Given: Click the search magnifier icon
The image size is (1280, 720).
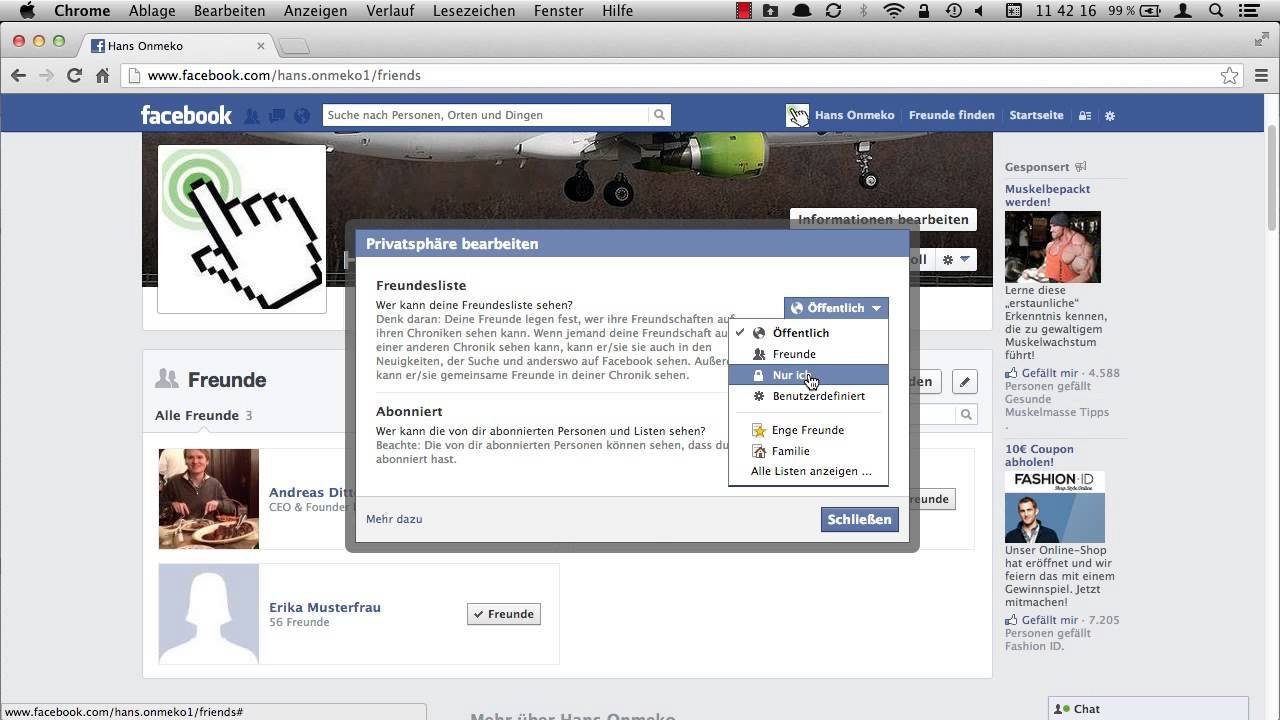Looking at the screenshot, I should tap(659, 115).
